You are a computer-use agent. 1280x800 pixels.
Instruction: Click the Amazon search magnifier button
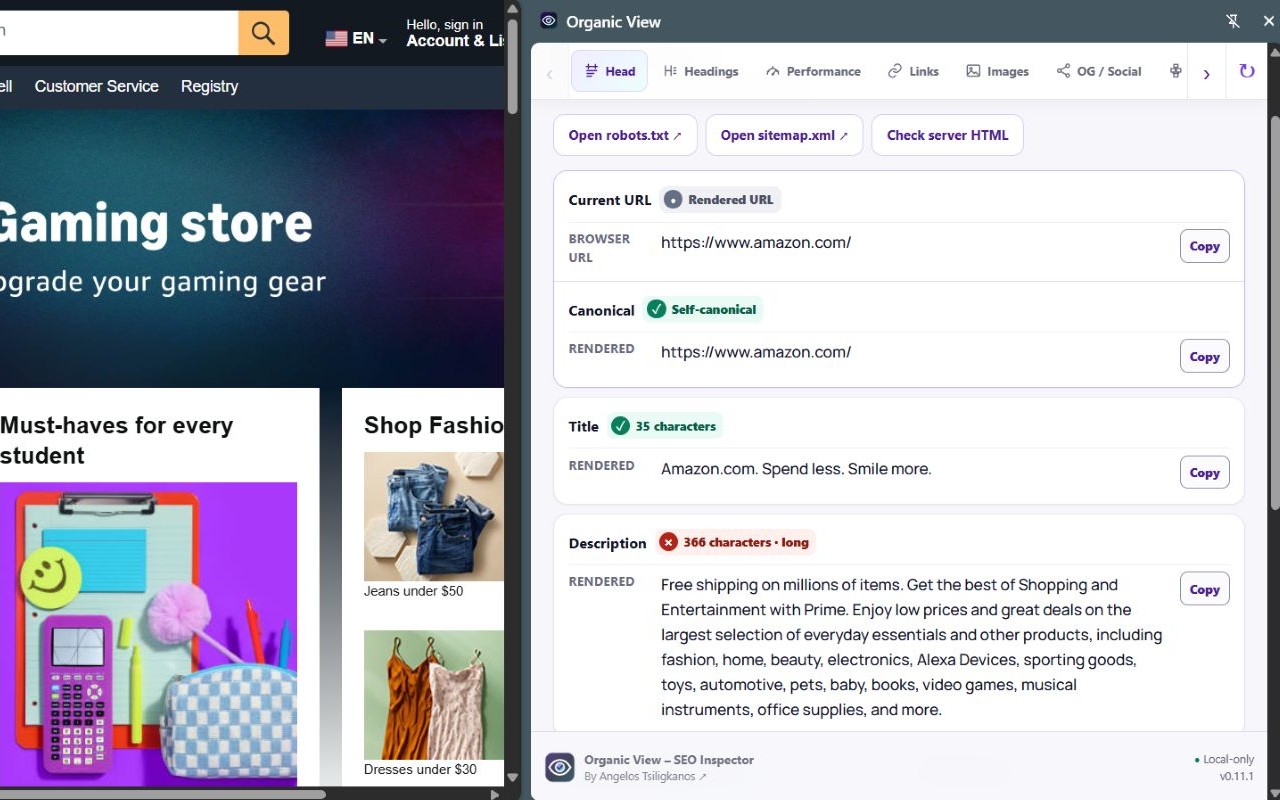point(263,33)
